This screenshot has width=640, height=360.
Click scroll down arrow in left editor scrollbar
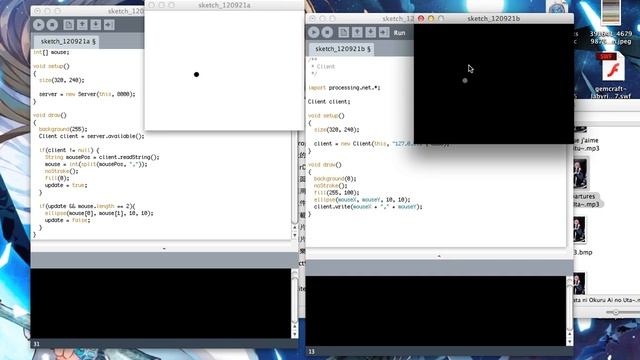tap(295, 235)
